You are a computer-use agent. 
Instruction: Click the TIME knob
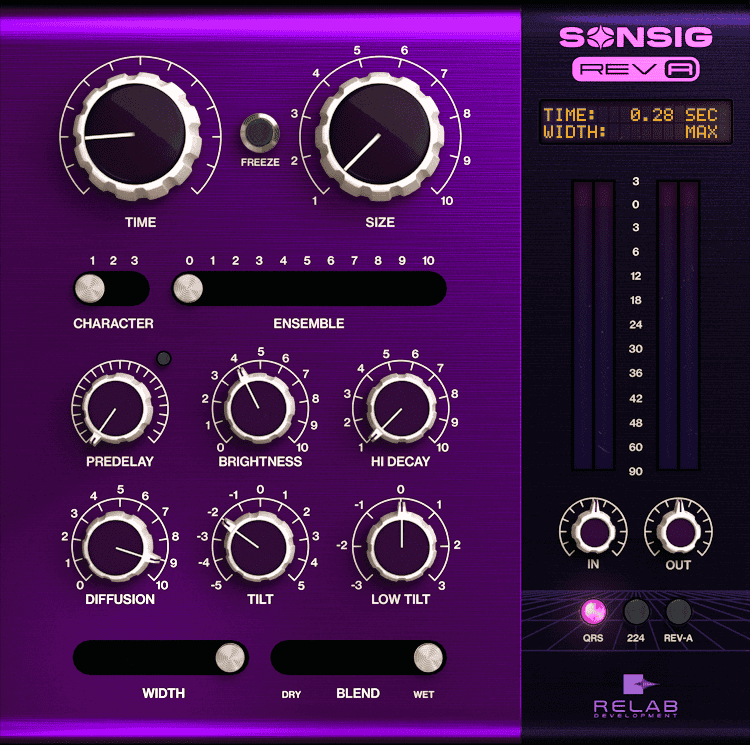138,135
